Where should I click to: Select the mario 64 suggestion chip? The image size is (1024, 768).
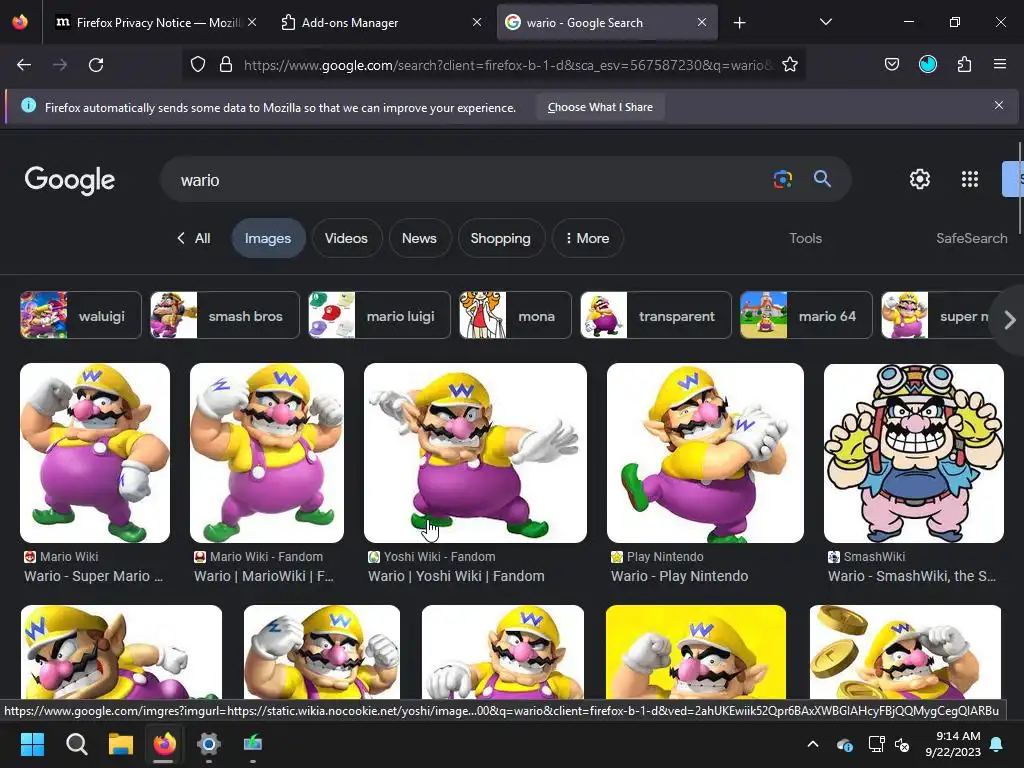(x=806, y=315)
